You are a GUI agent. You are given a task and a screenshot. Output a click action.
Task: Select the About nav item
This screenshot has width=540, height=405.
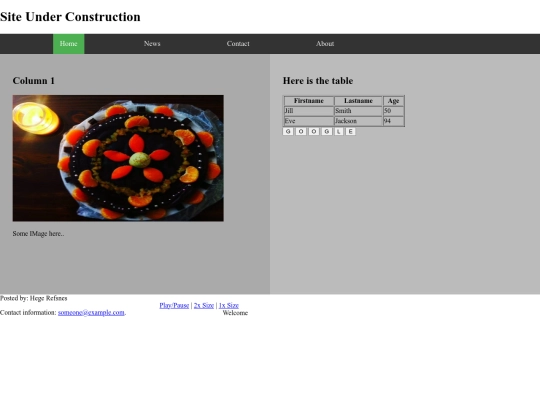(x=325, y=44)
